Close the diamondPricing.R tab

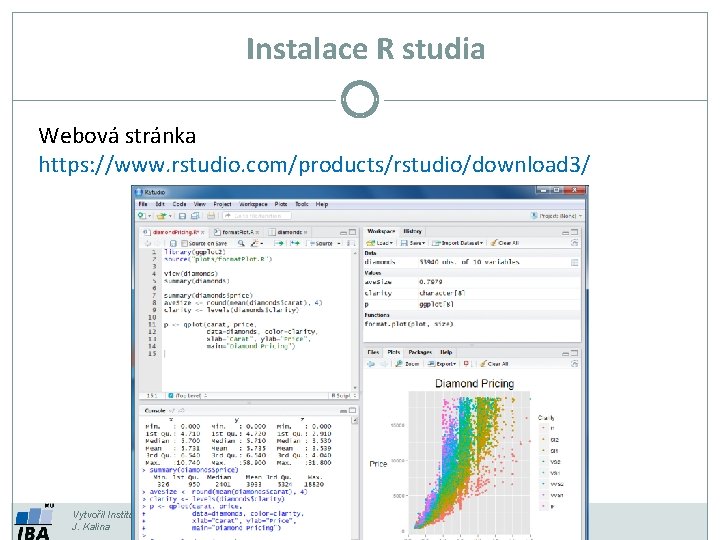pos(202,232)
